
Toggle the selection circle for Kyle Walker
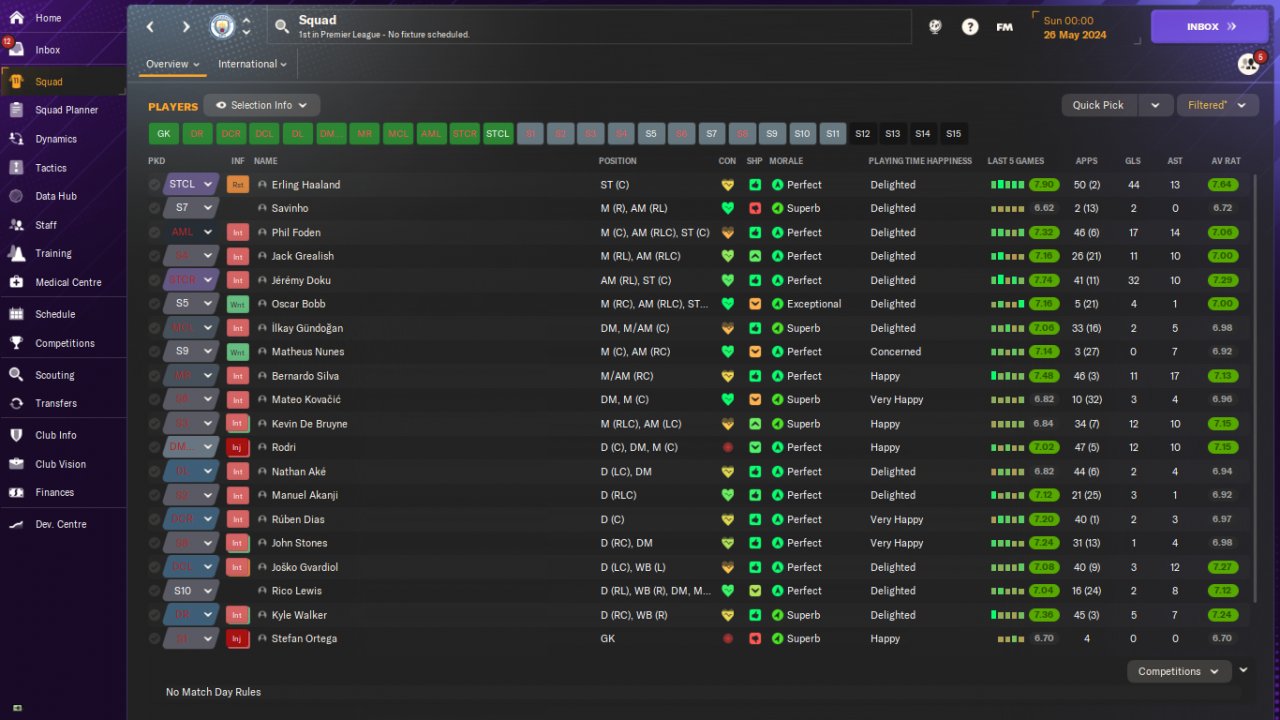coord(154,615)
